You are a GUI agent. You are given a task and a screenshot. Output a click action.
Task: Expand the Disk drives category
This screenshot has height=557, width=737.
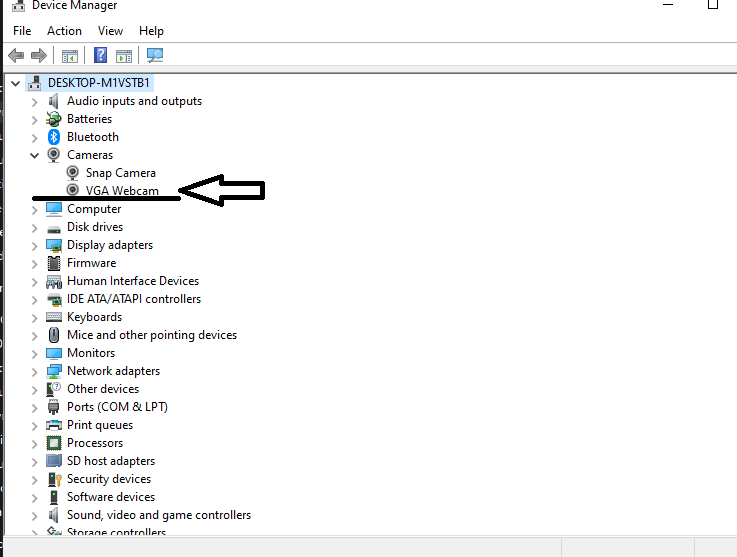tap(34, 228)
